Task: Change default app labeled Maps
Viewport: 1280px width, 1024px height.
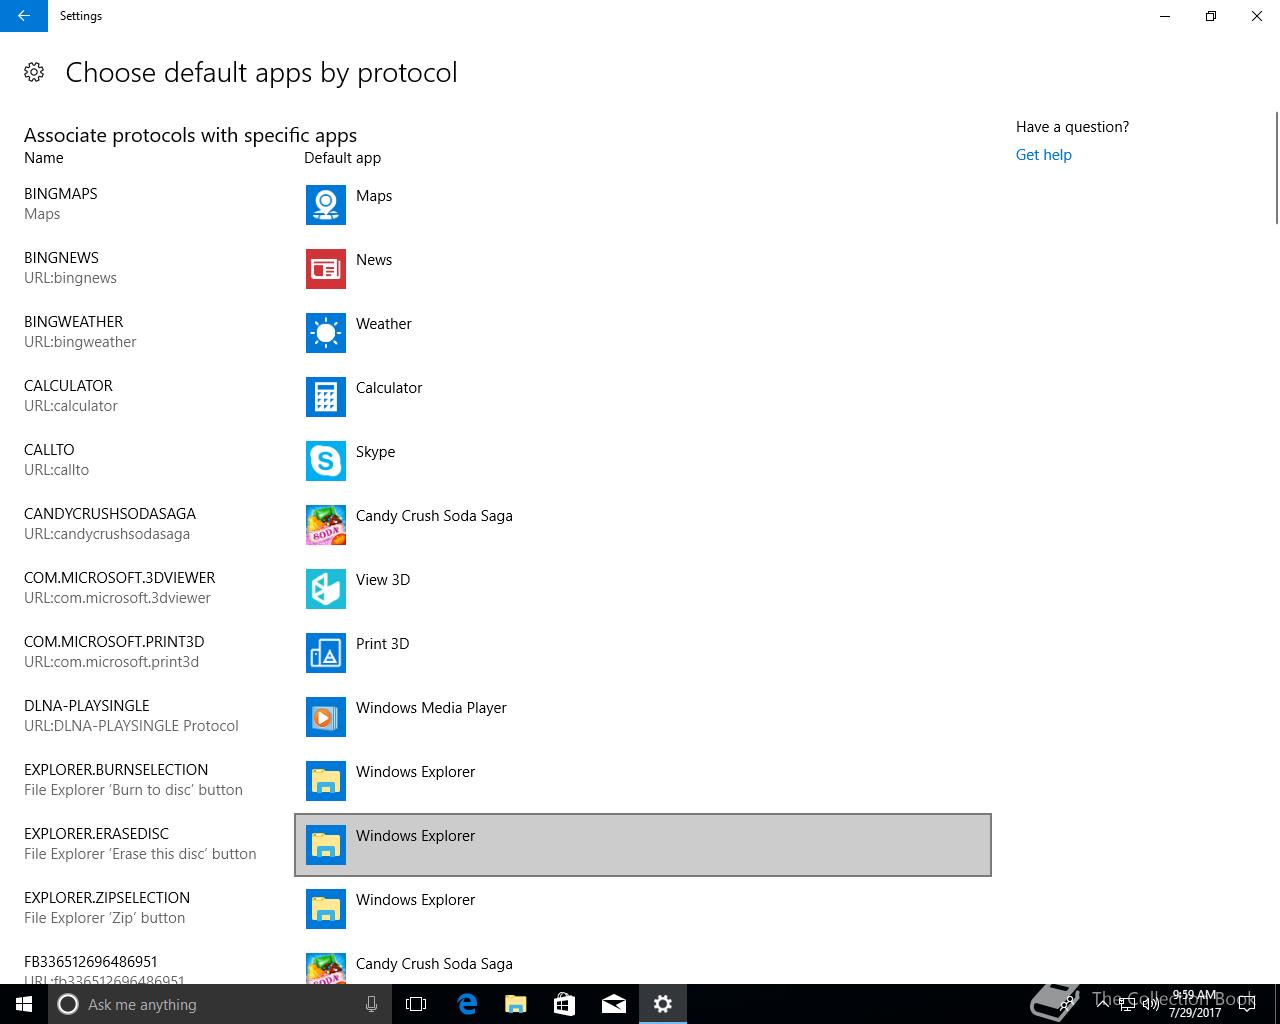Action: tap(643, 205)
